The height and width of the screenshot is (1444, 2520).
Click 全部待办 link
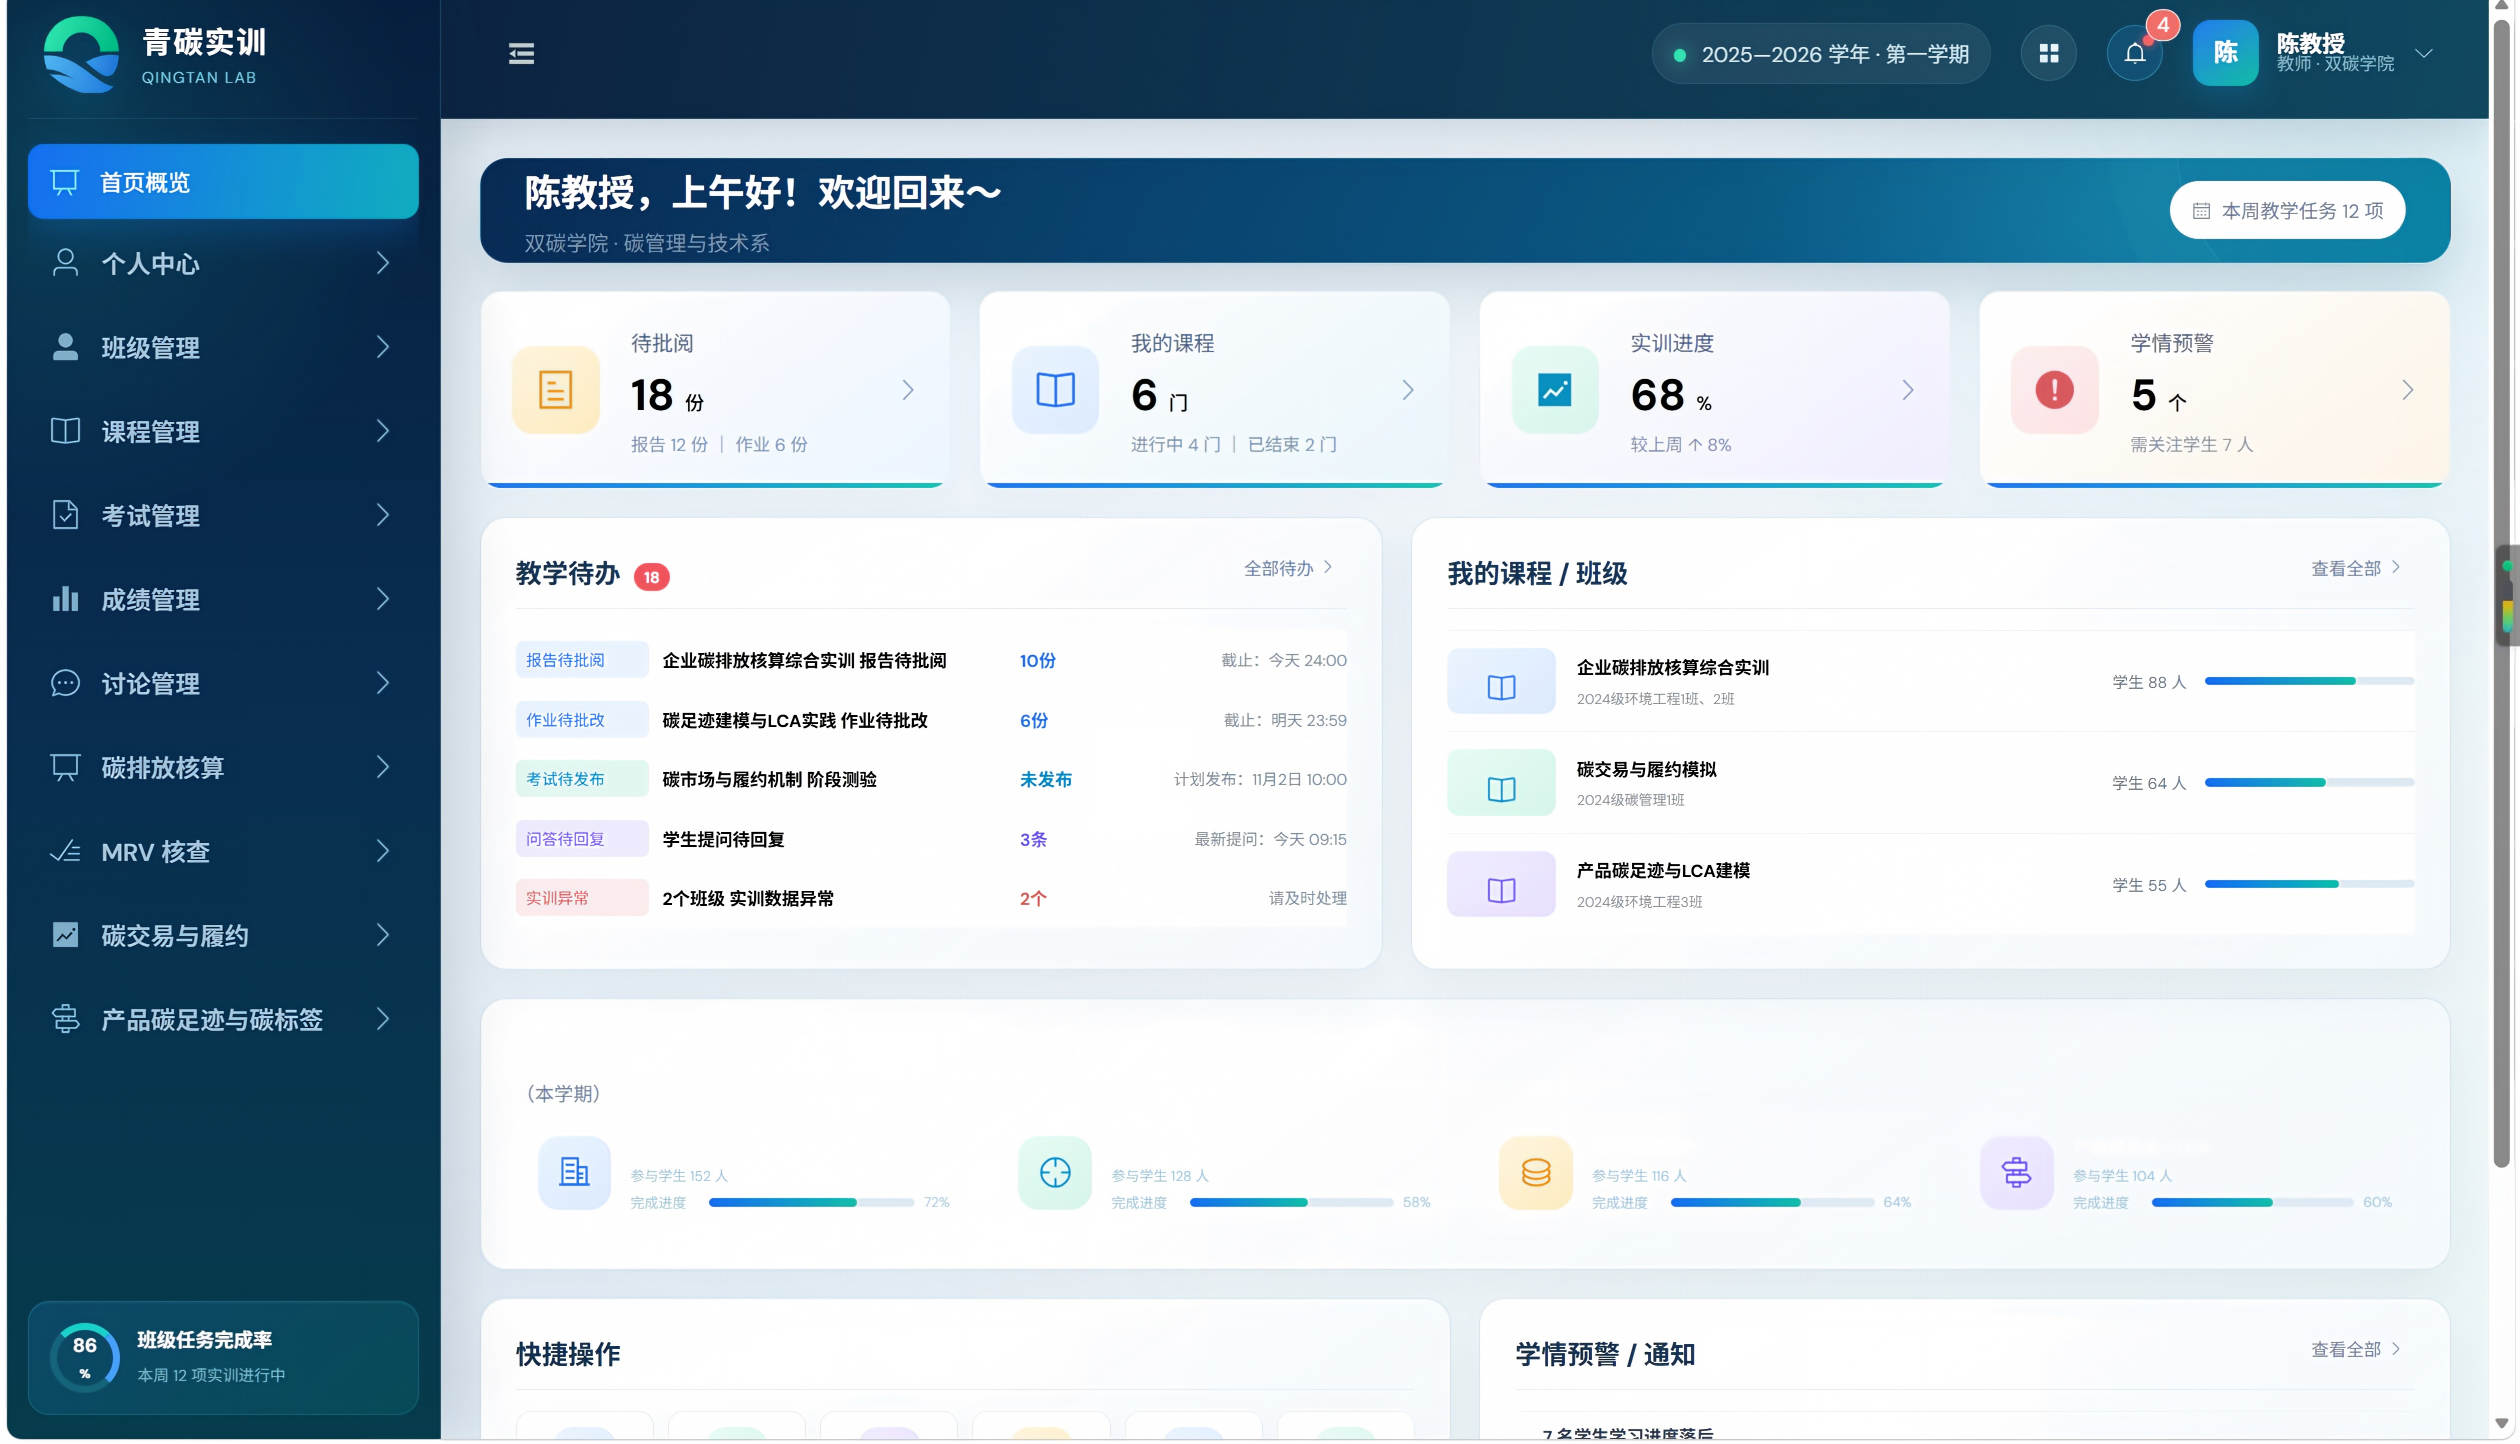[x=1288, y=569]
